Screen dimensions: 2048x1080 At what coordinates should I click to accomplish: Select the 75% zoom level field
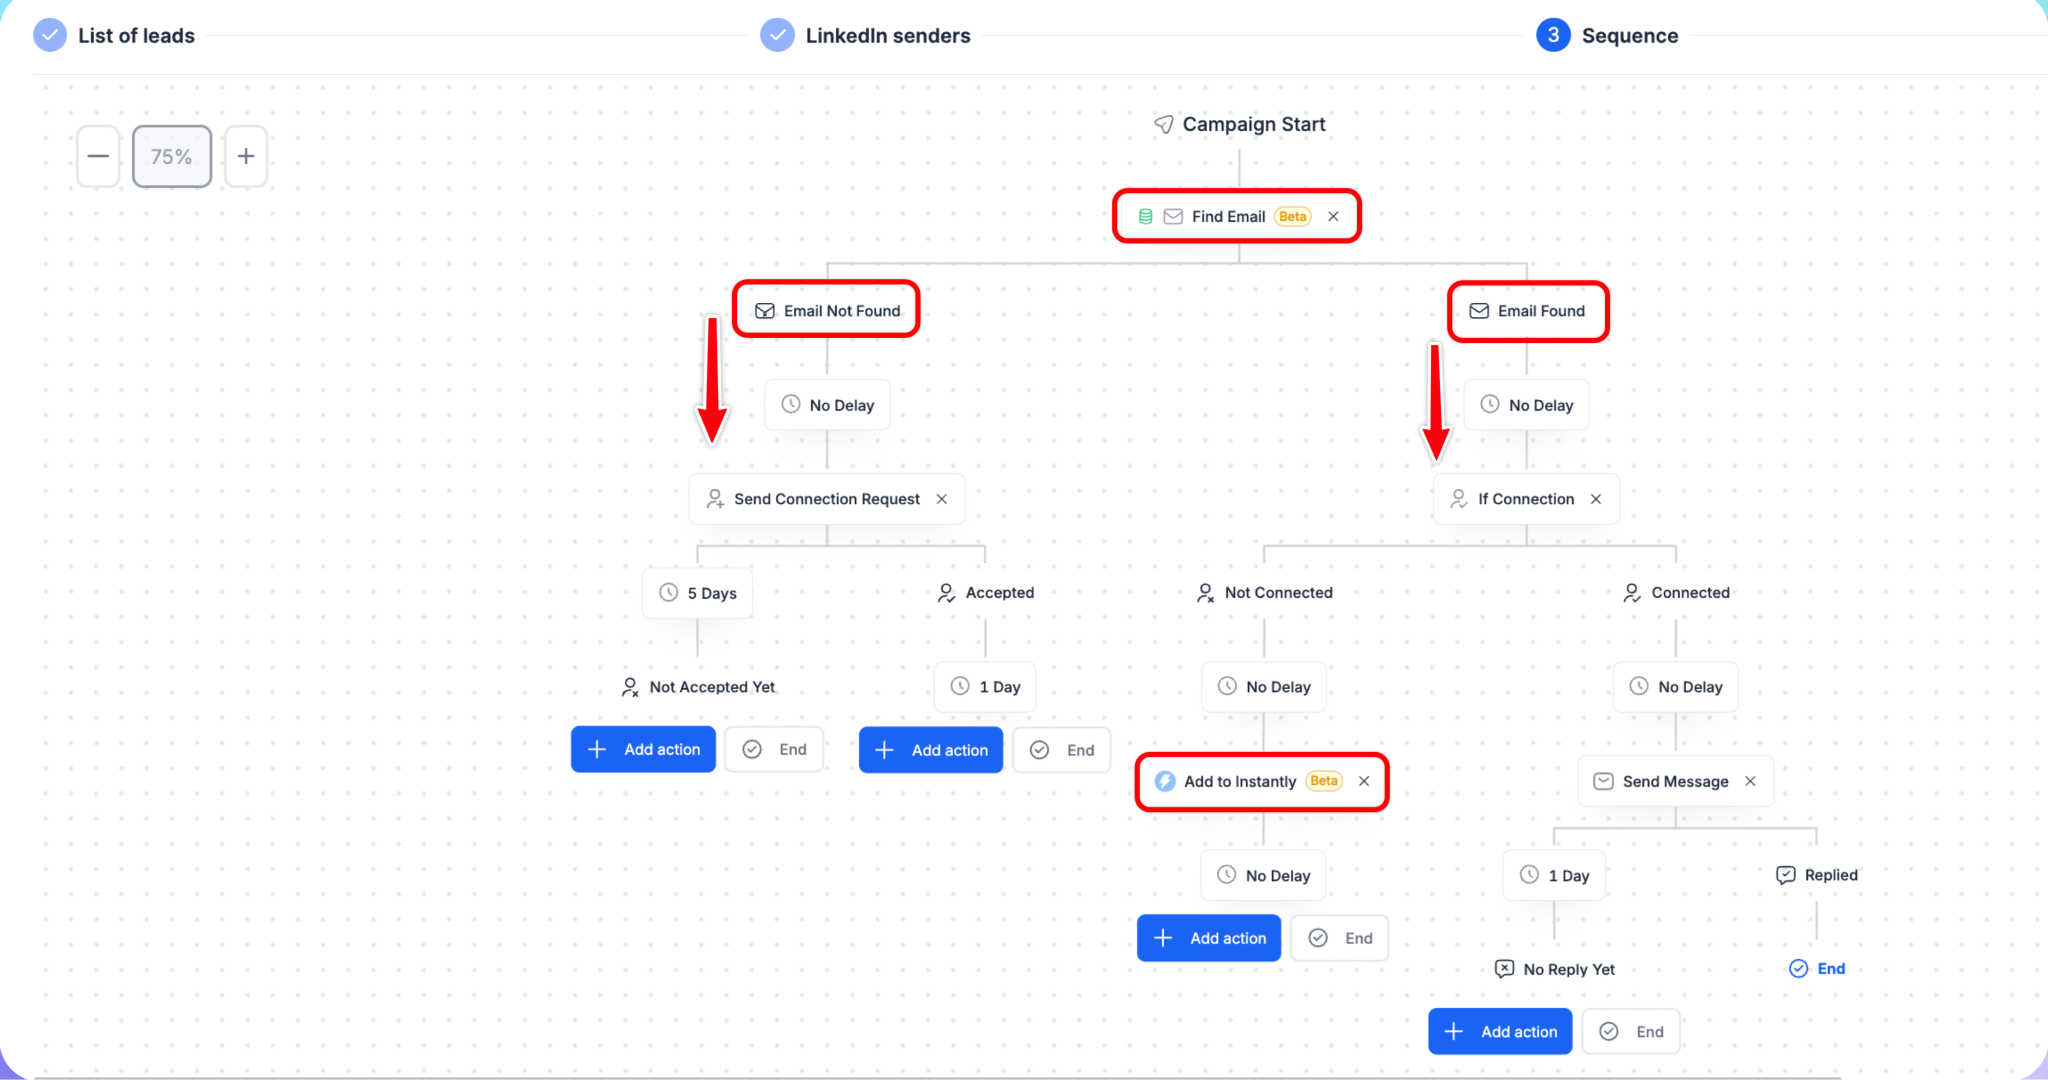click(x=172, y=156)
